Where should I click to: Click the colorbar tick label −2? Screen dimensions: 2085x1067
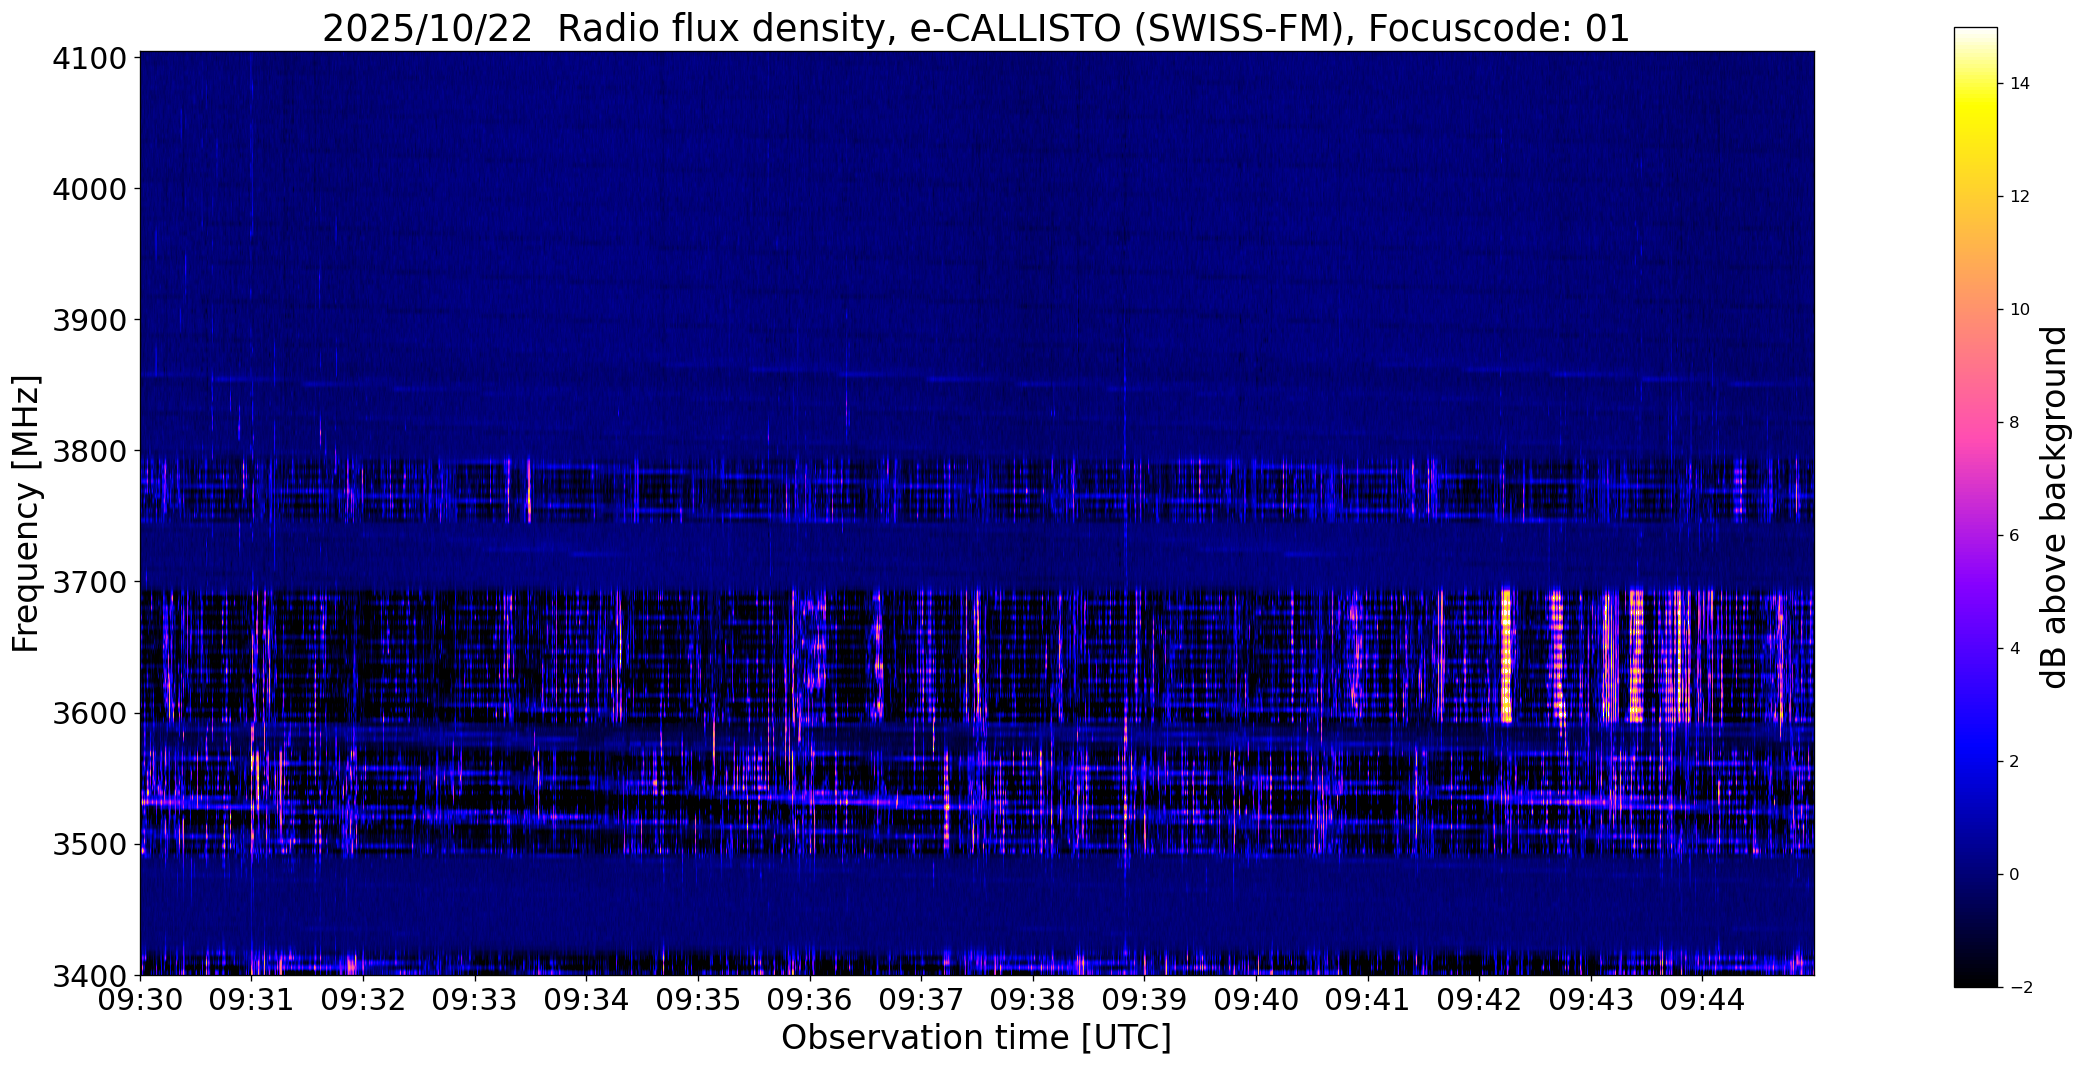pyautogui.click(x=2020, y=987)
